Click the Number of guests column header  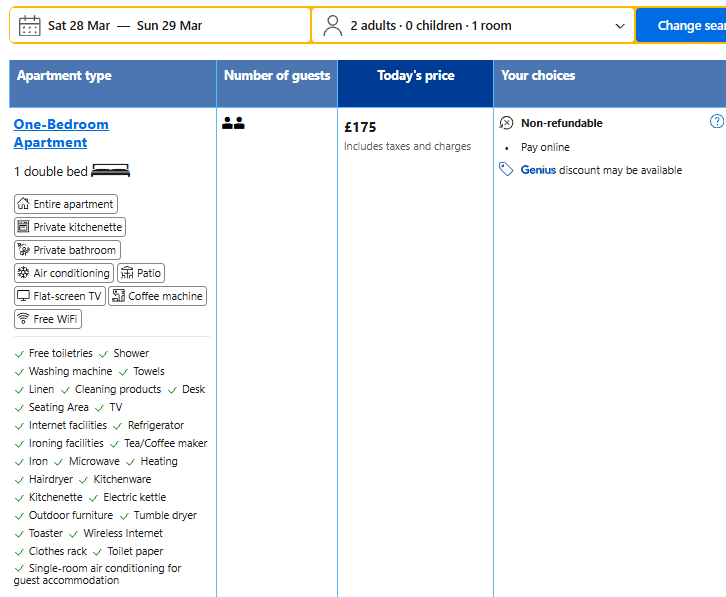277,84
